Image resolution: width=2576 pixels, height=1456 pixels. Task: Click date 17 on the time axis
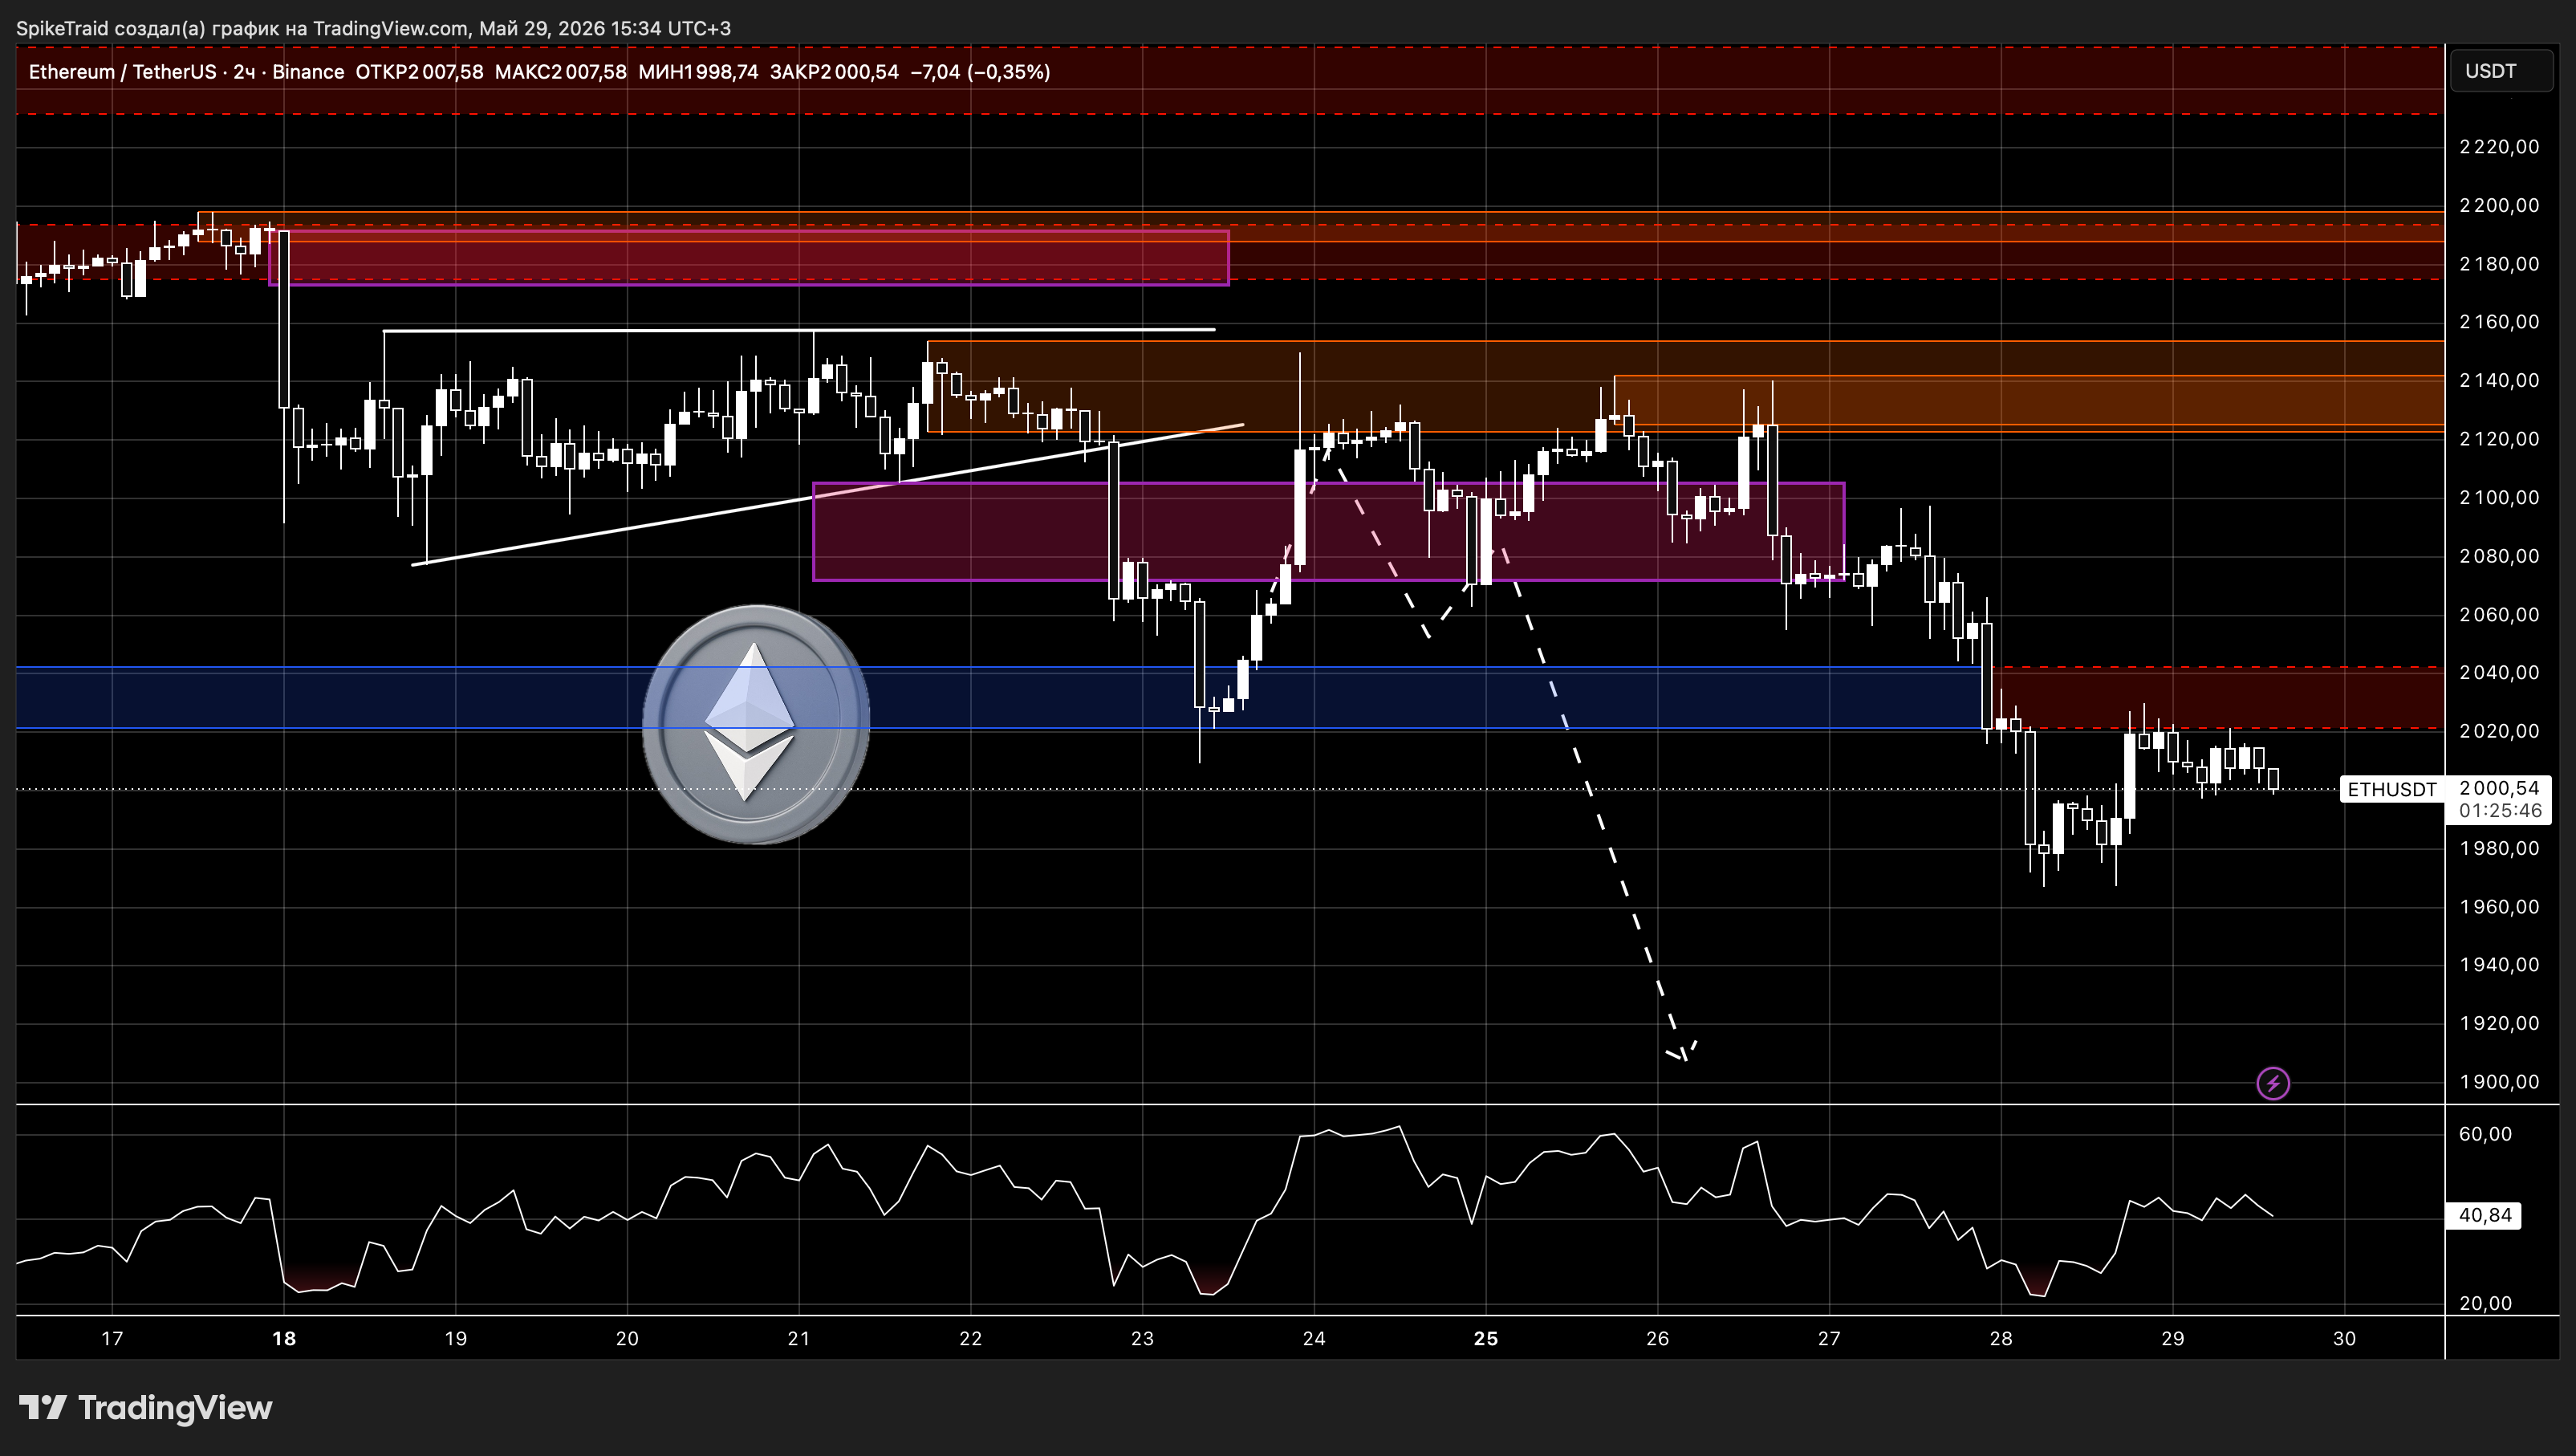point(112,1338)
